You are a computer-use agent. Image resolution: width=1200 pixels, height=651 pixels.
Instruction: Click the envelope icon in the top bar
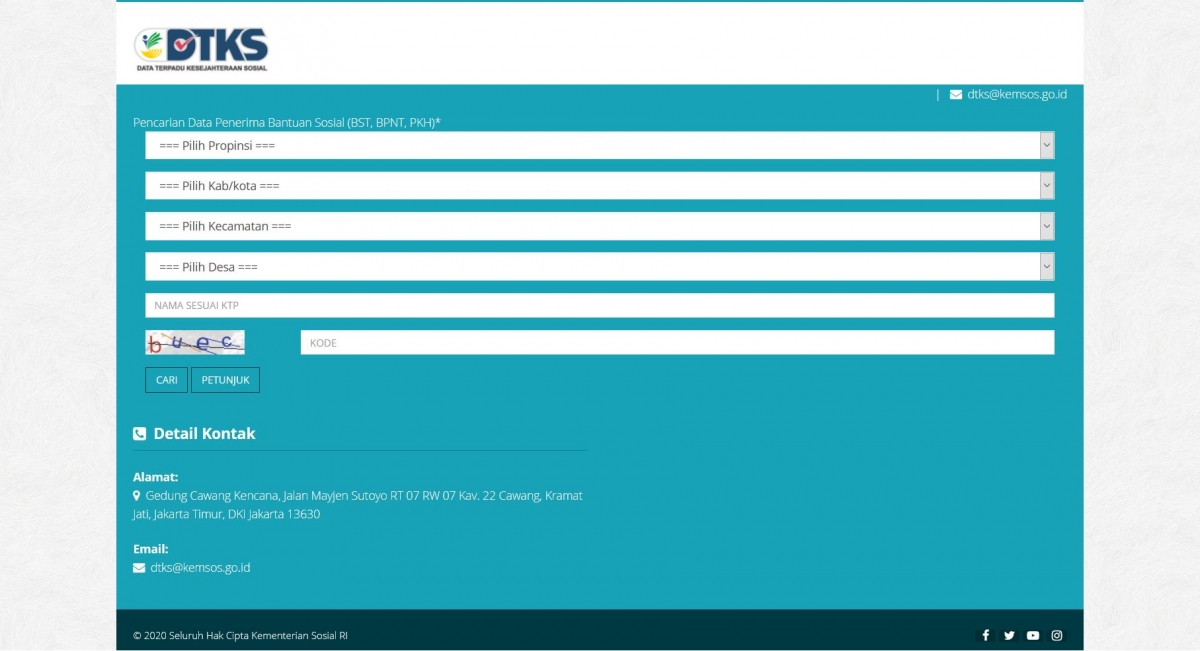click(956, 95)
